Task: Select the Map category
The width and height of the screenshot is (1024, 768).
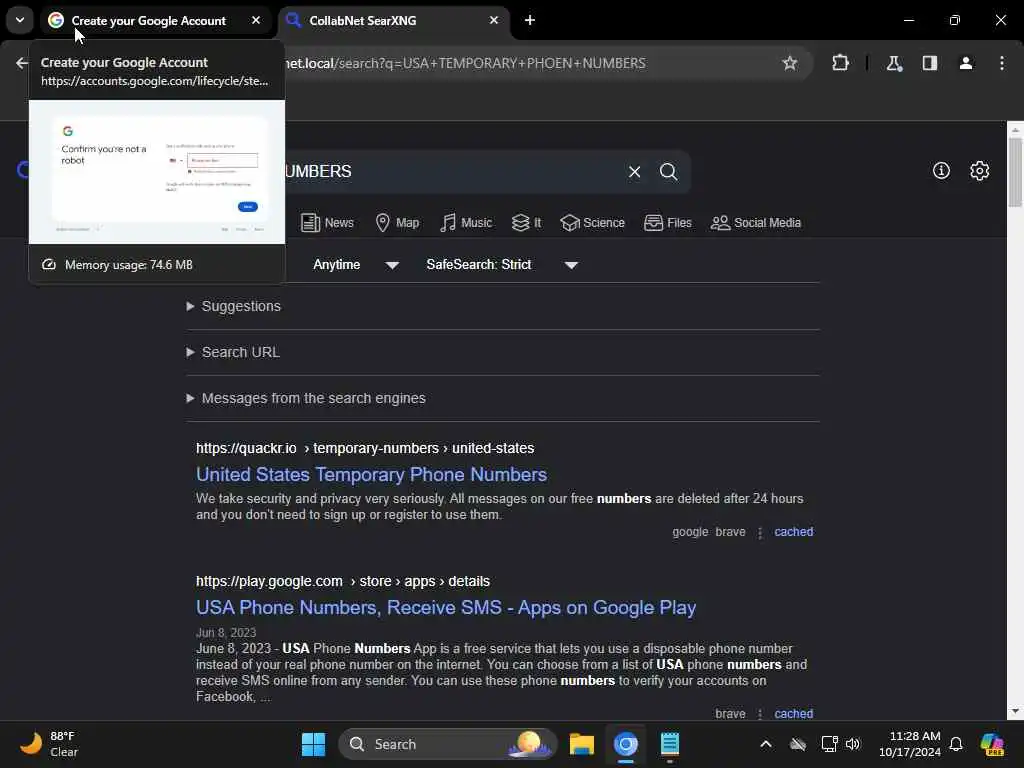Action: coord(397,223)
